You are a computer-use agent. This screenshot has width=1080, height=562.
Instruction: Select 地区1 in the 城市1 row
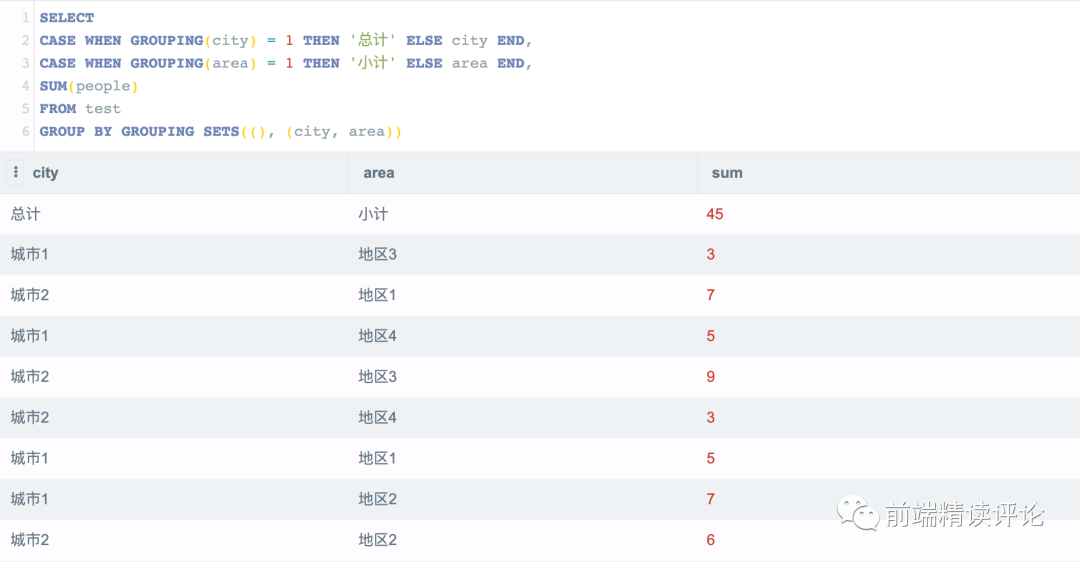click(377, 458)
